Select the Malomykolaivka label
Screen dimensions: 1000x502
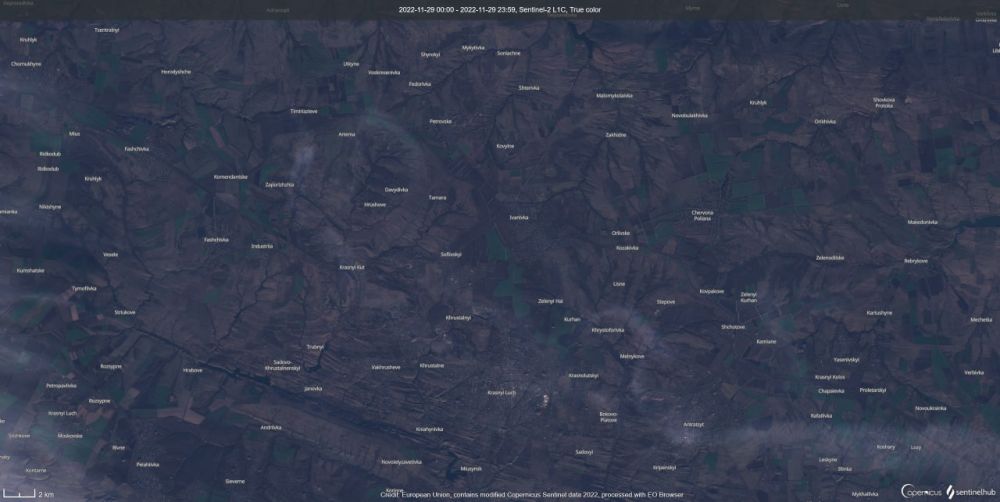[x=615, y=95]
